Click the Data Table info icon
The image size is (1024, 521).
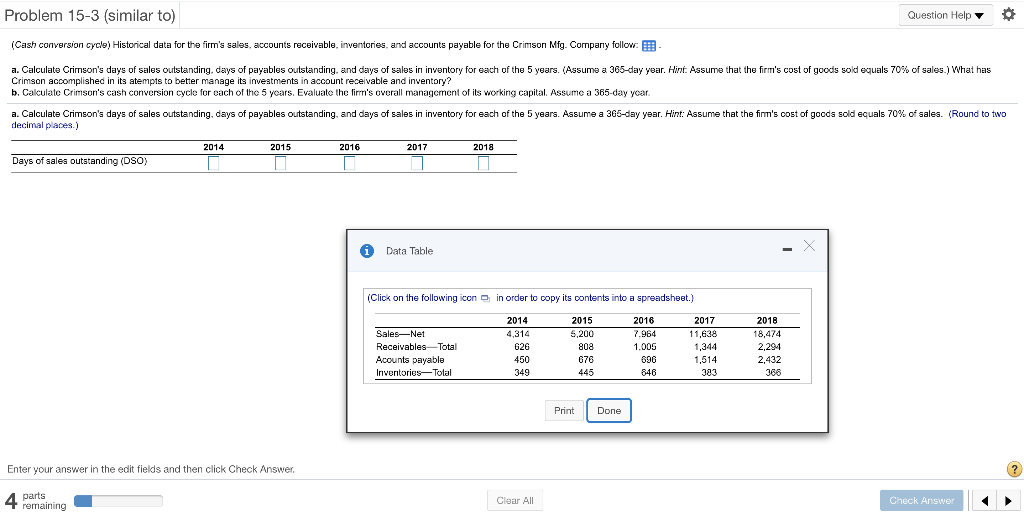368,251
